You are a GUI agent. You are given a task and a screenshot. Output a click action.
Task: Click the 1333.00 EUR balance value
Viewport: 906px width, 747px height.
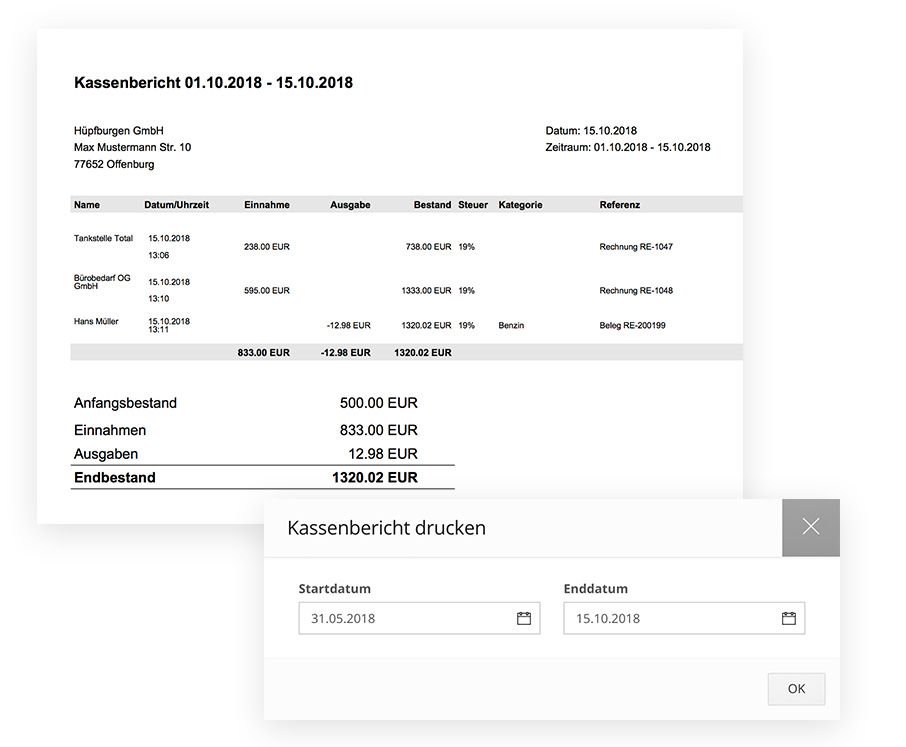[426, 291]
